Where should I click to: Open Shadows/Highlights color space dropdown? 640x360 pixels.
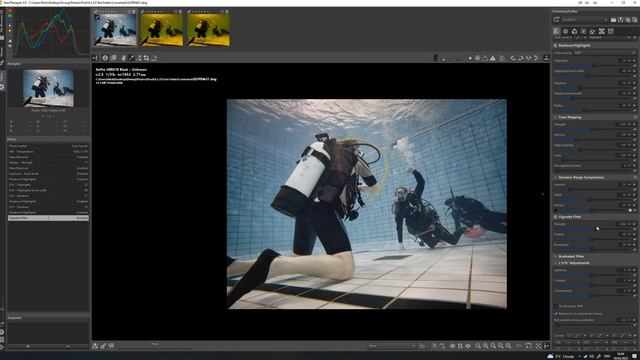(605, 53)
